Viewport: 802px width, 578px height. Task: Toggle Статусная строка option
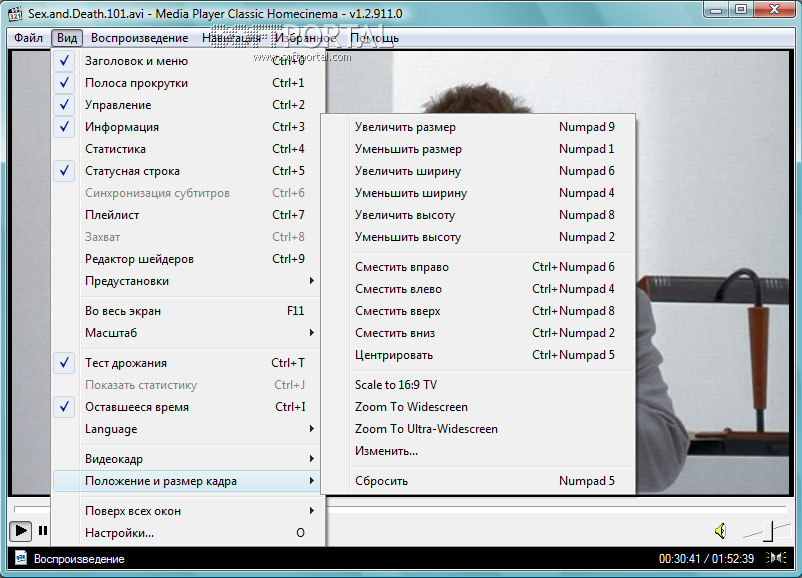click(188, 171)
